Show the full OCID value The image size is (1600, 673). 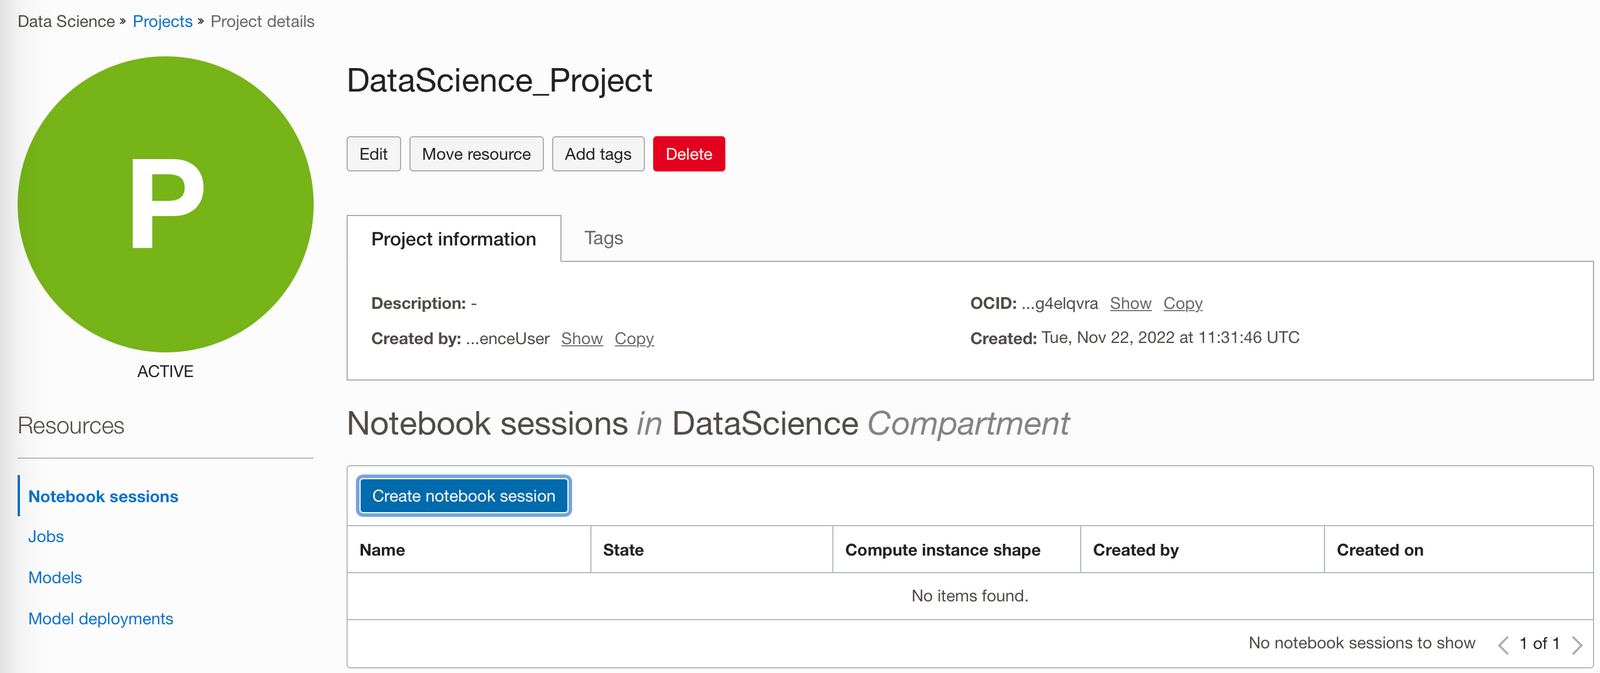click(x=1130, y=303)
